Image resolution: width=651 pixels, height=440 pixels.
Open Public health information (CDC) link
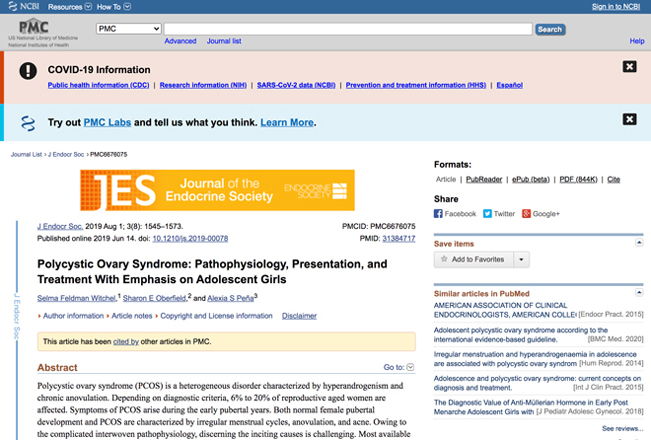coord(98,85)
